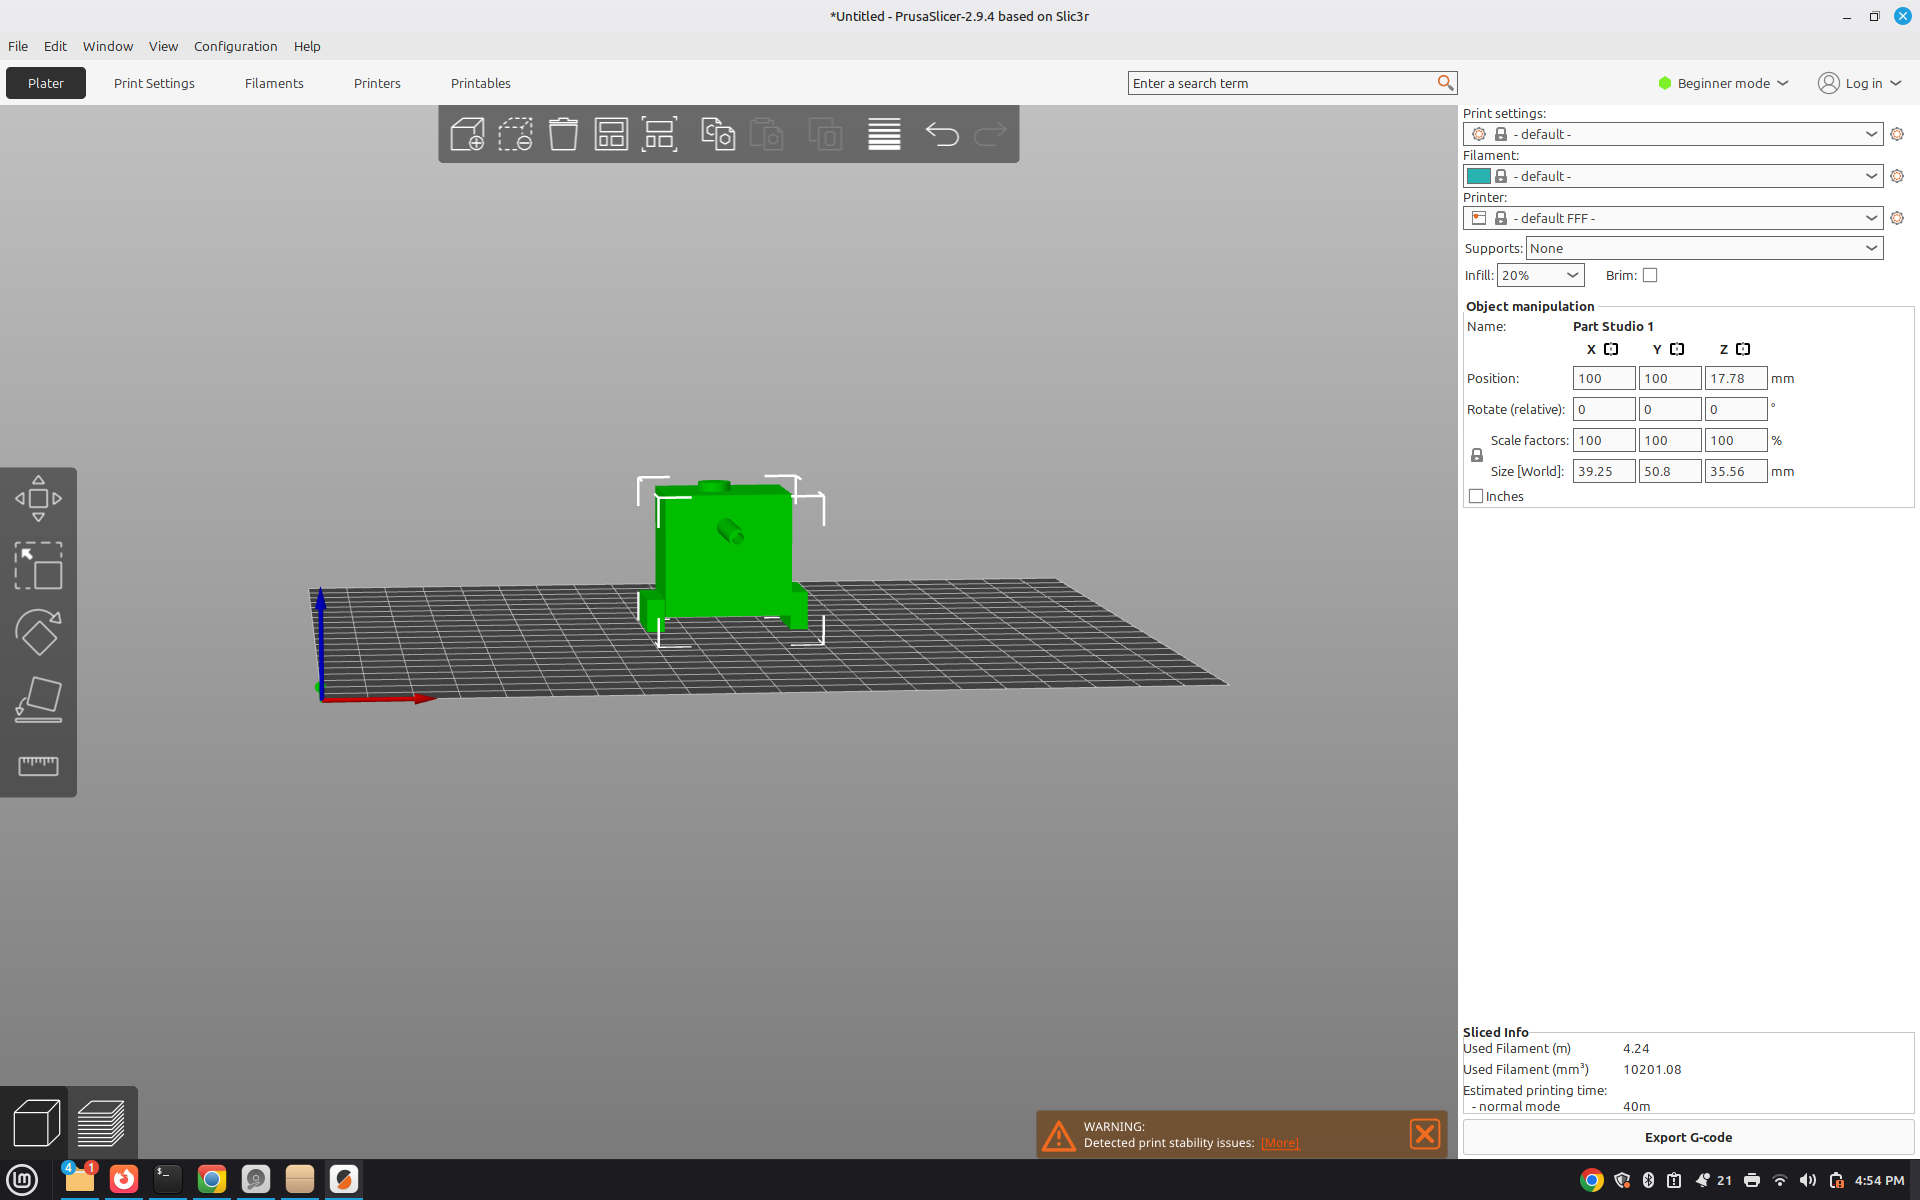Screen dimensions: 1920x1200
Task: Click the Size World X field
Action: pos(1604,471)
